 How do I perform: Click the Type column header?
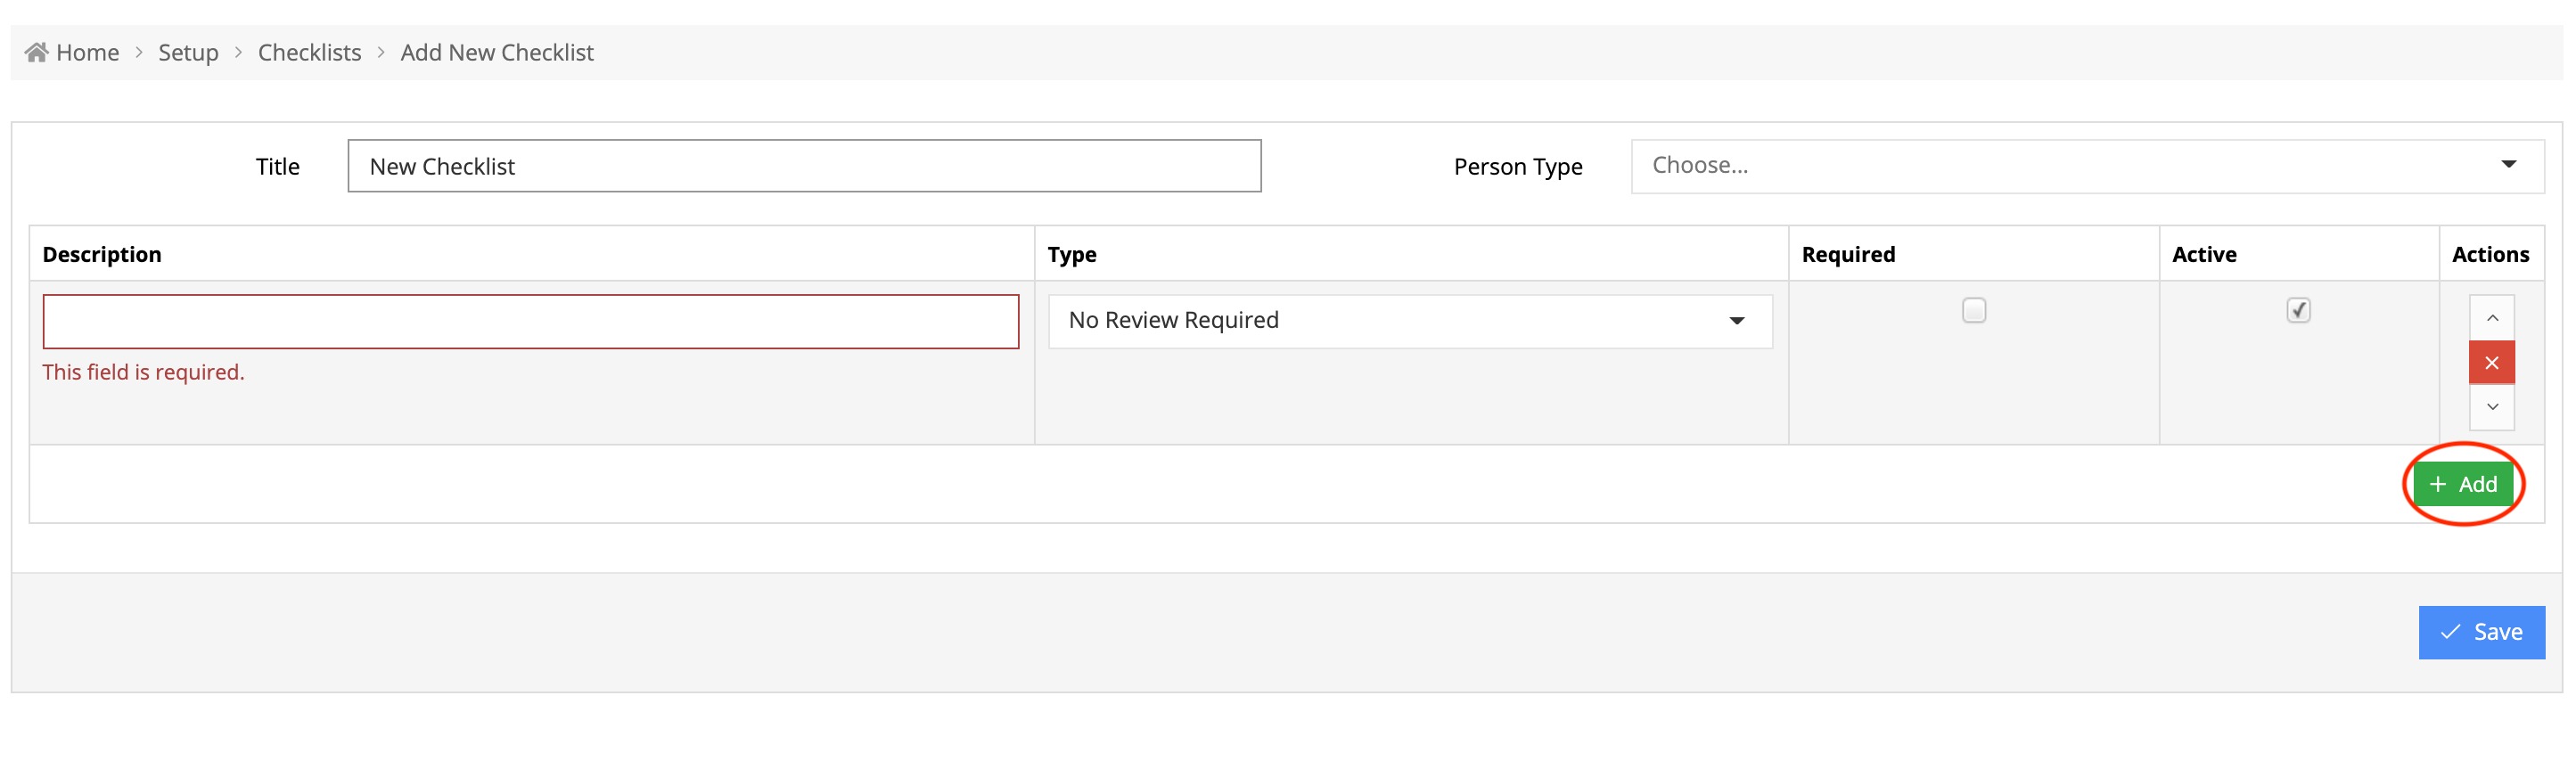point(1071,254)
